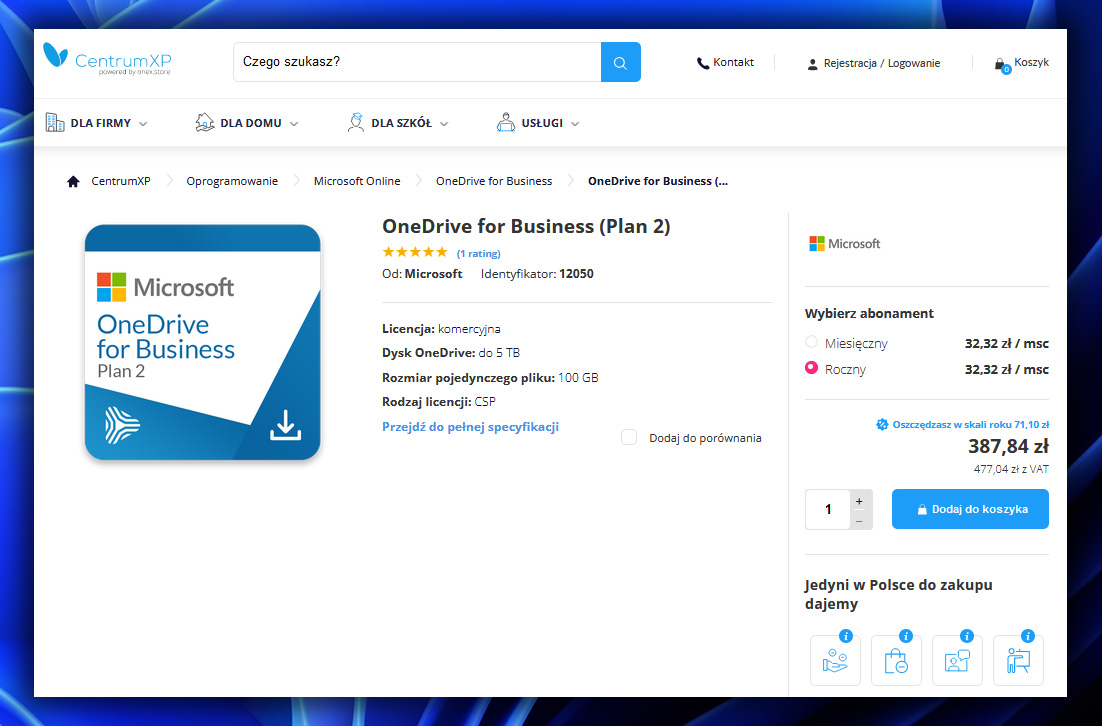Click info badge above presenter board icon
Image resolution: width=1102 pixels, height=726 pixels.
1028,636
